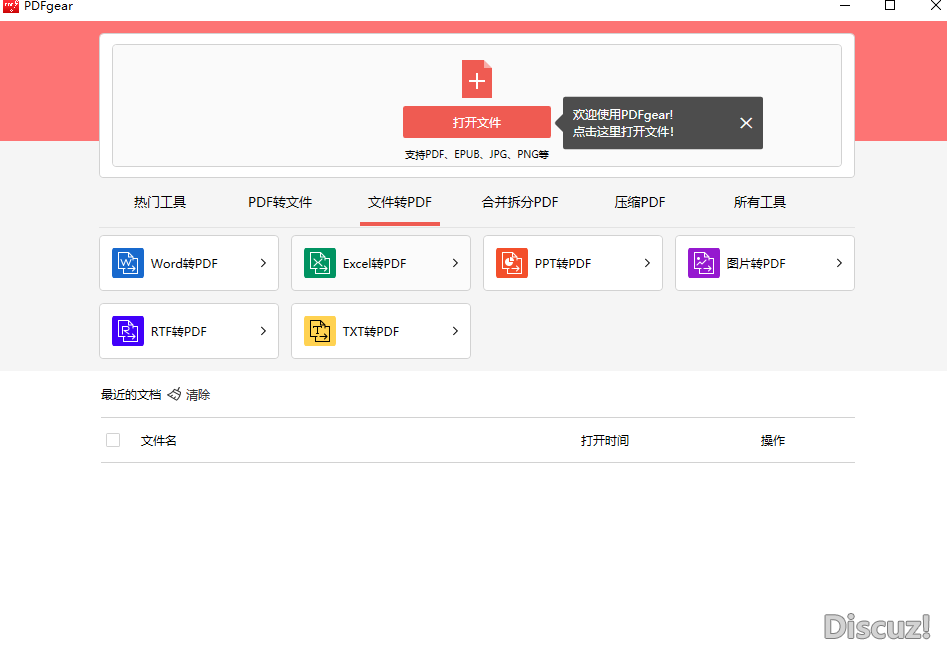Start the PPT转PDF converter

point(573,263)
